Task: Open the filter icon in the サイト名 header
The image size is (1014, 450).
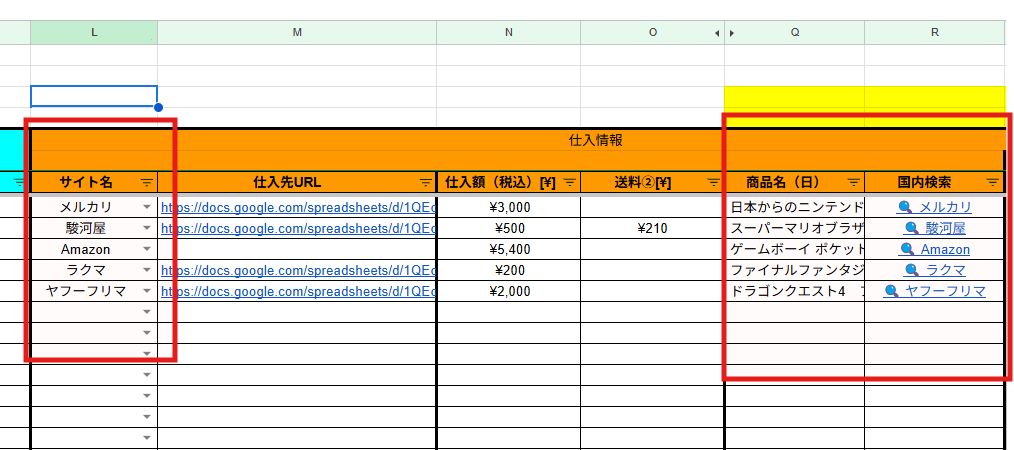Action: (x=147, y=182)
